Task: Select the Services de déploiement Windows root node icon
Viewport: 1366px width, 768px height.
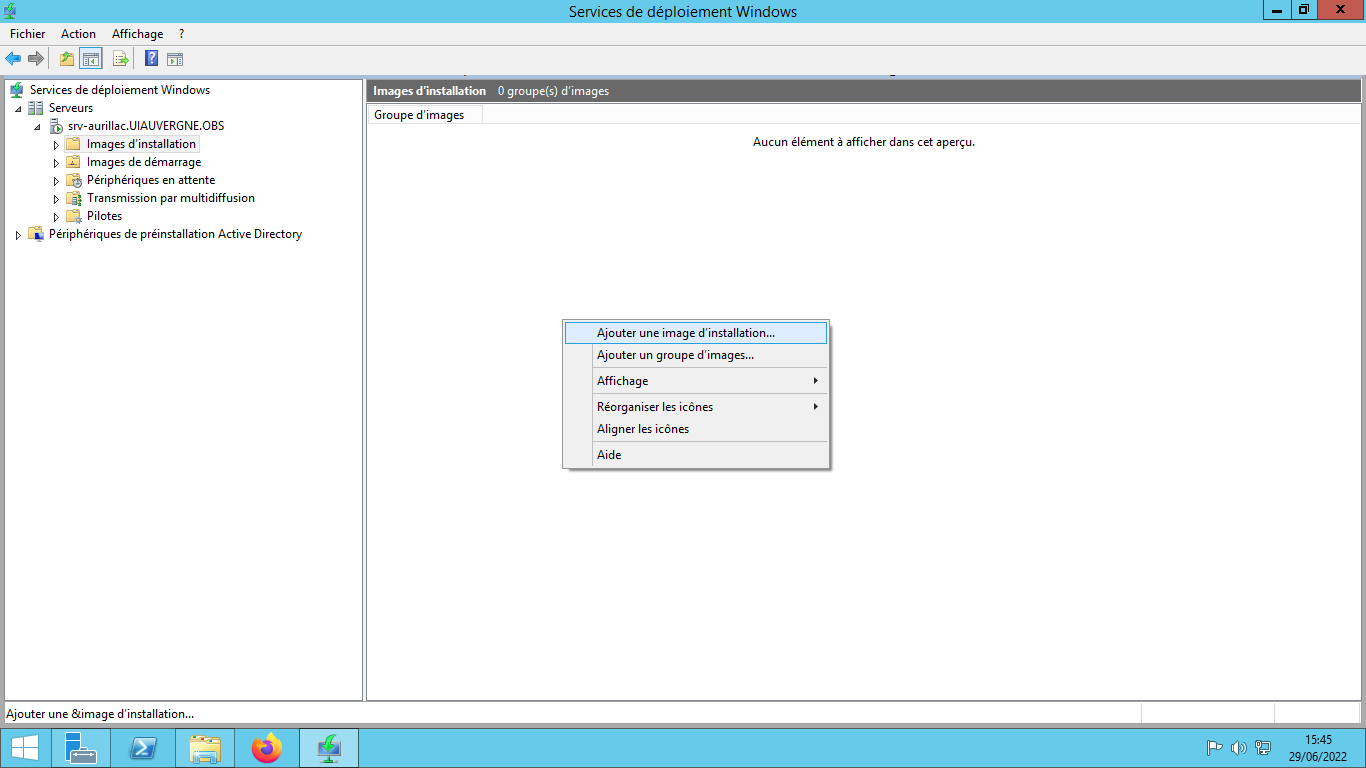Action: coord(17,90)
